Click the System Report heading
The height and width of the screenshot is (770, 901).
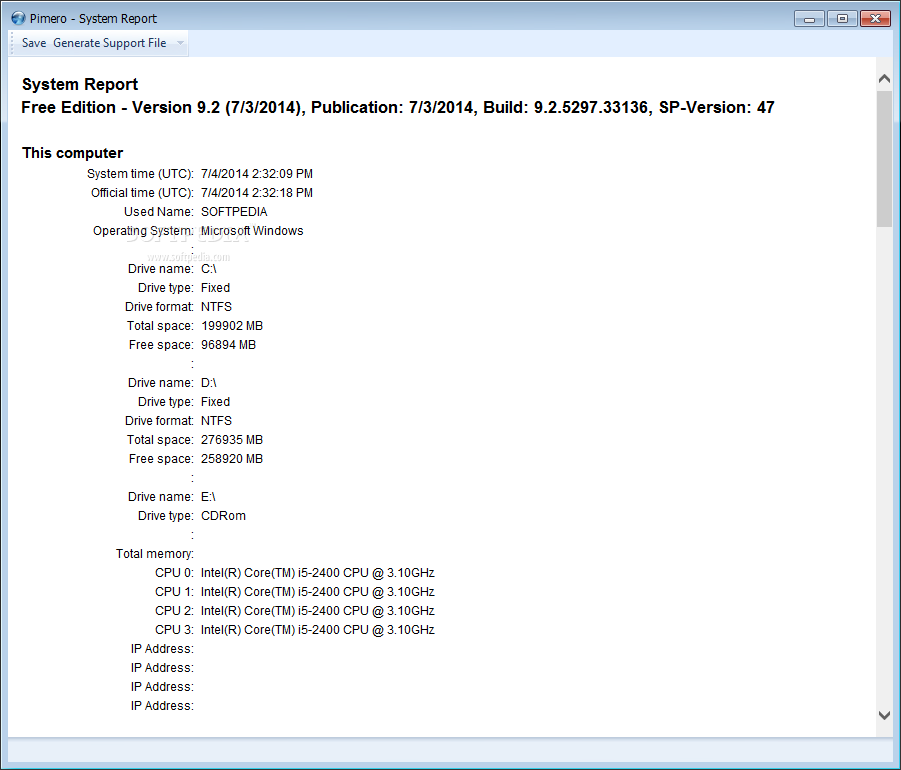pyautogui.click(x=80, y=84)
